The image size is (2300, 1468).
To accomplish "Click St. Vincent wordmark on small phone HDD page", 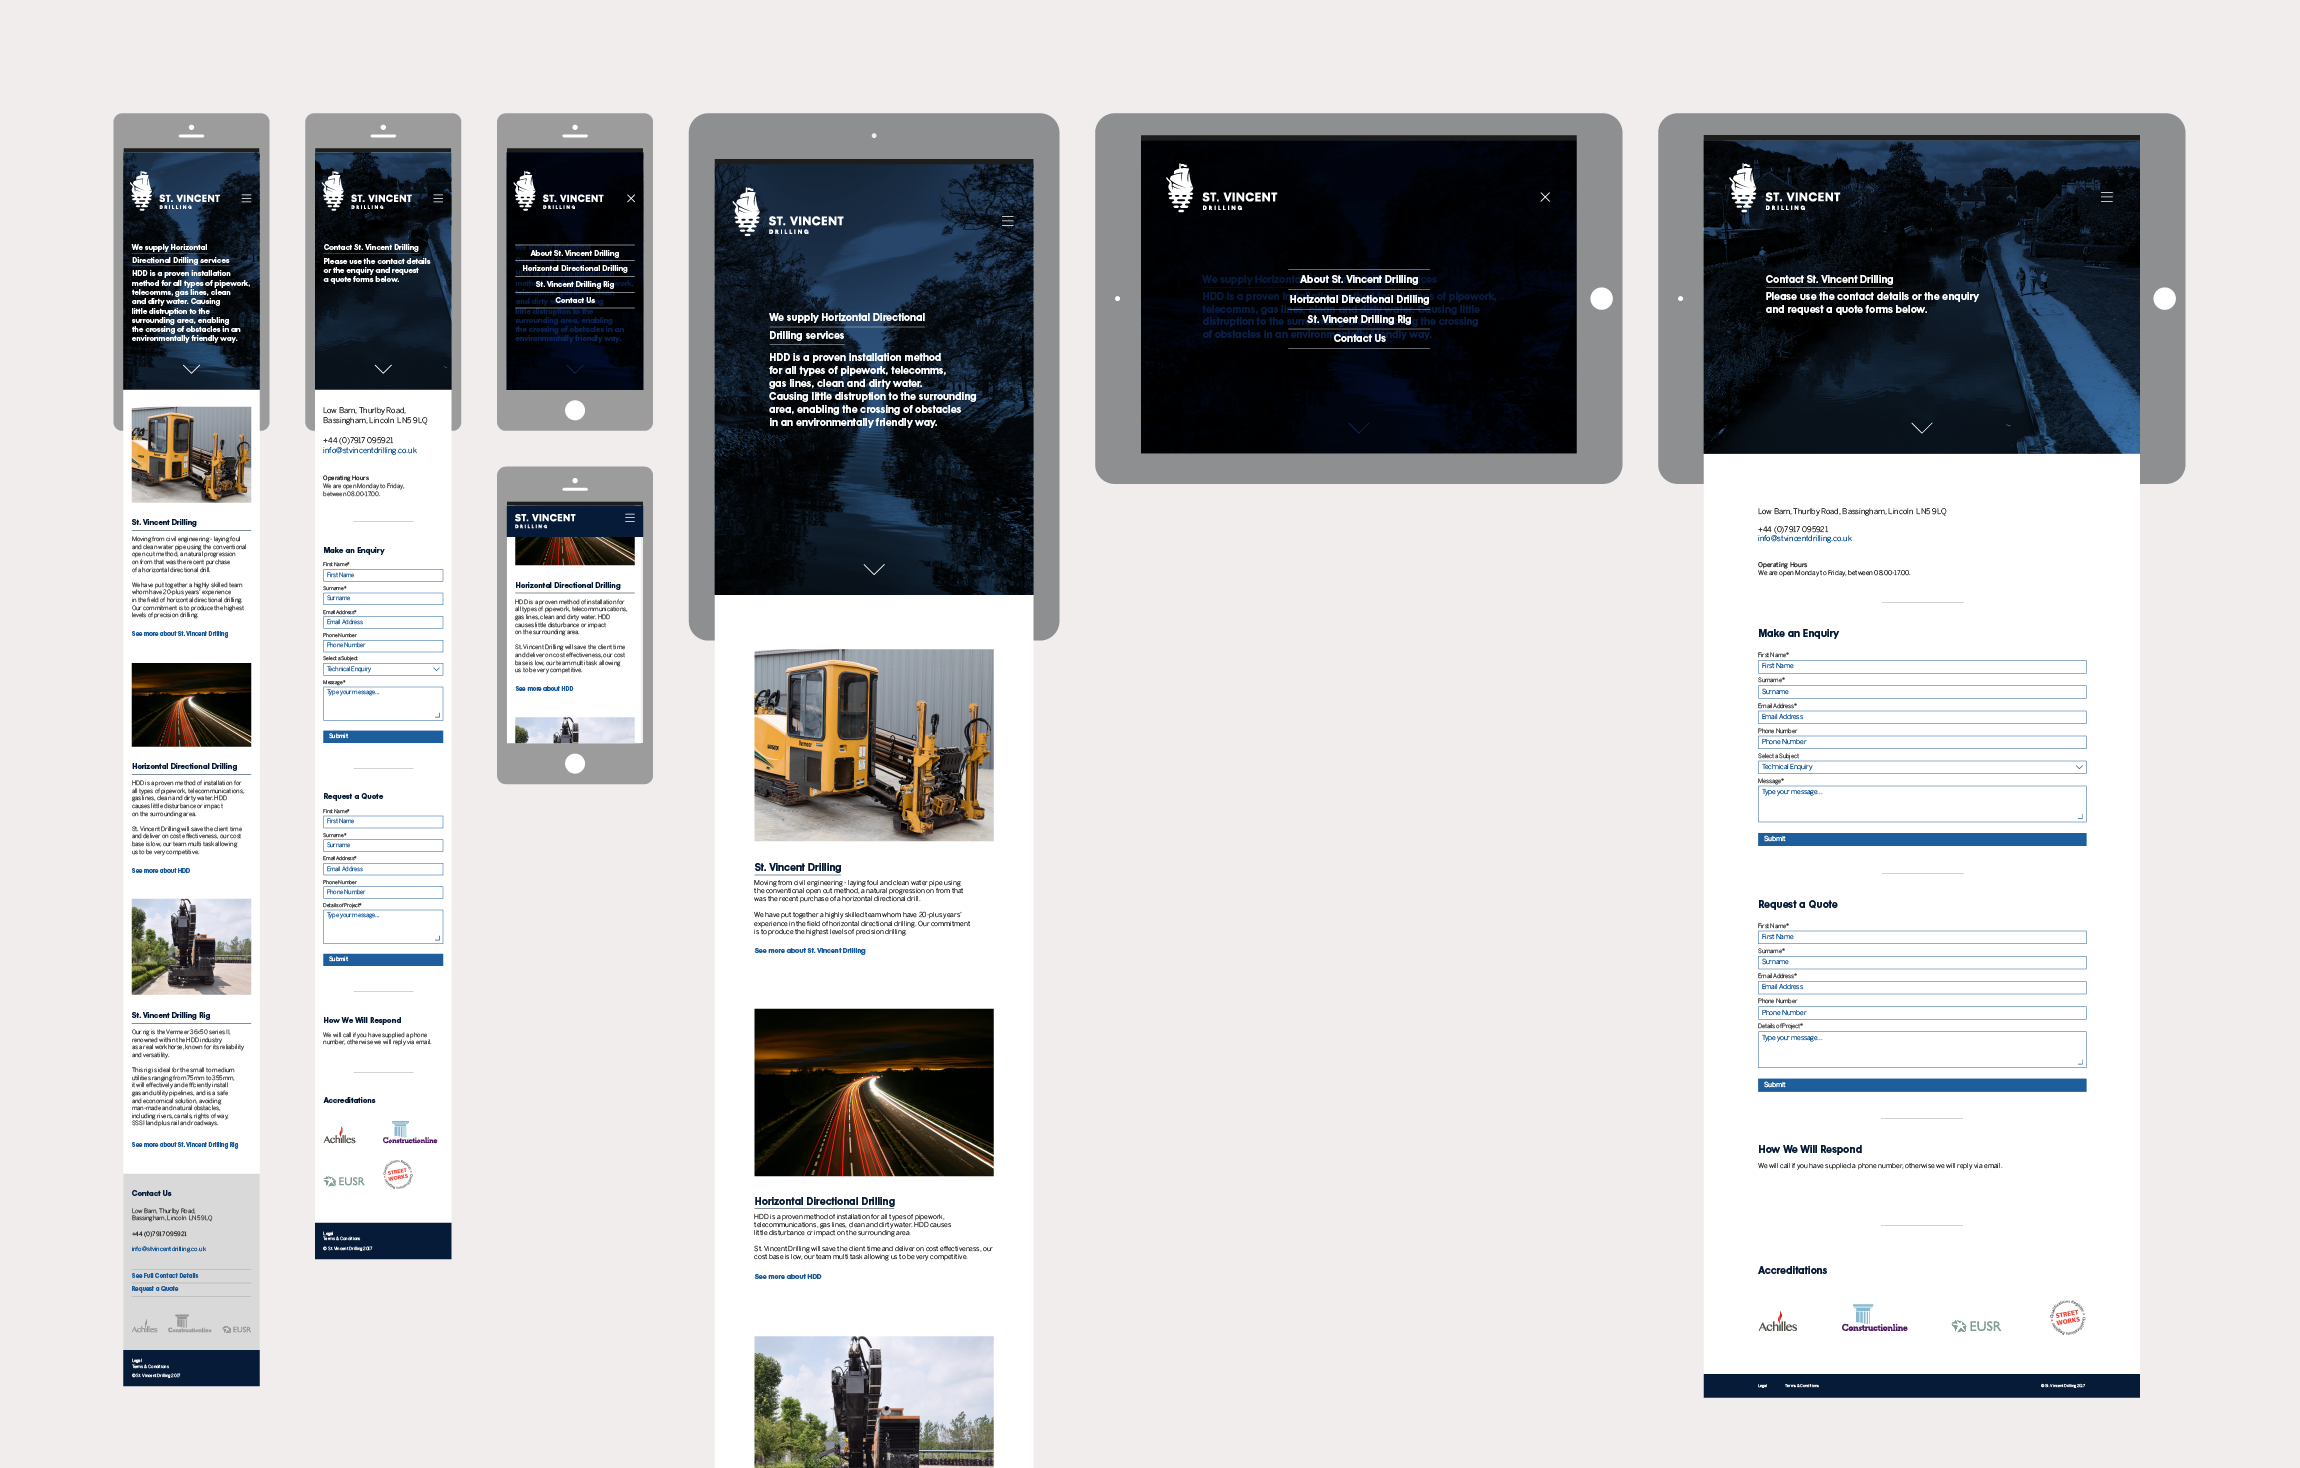I will 545,519.
